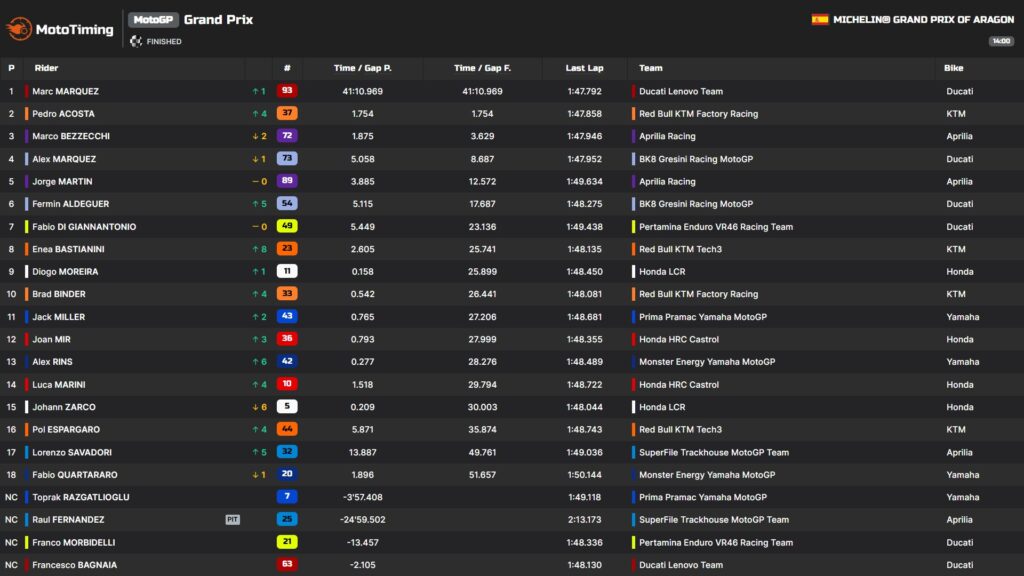This screenshot has height=576, width=1024.
Task: Click number badge 5 of Johann Zarco
Action: (287, 406)
